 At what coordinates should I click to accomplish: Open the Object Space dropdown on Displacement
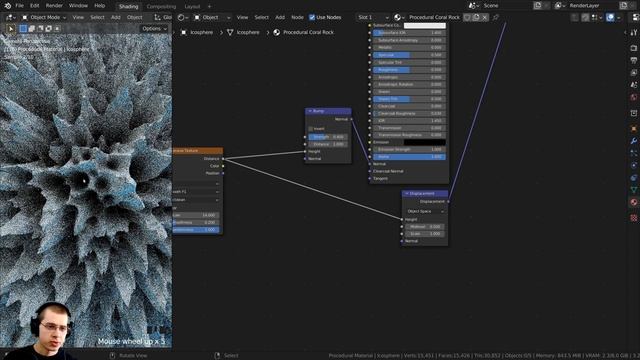(425, 211)
